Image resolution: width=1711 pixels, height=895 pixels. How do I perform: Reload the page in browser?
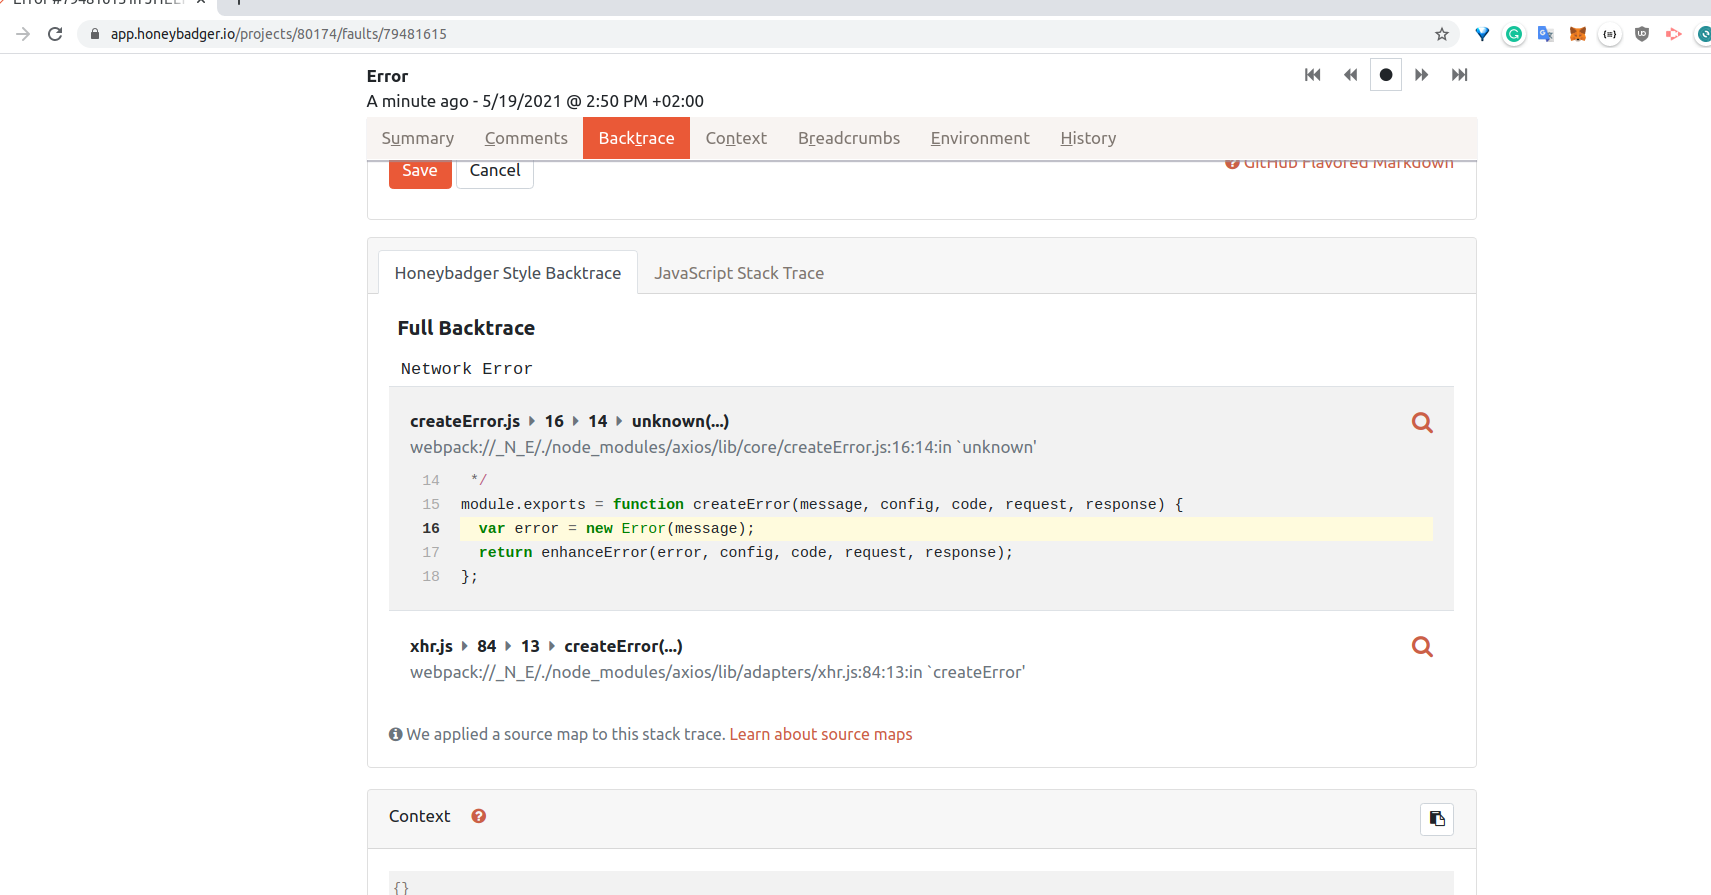(56, 34)
